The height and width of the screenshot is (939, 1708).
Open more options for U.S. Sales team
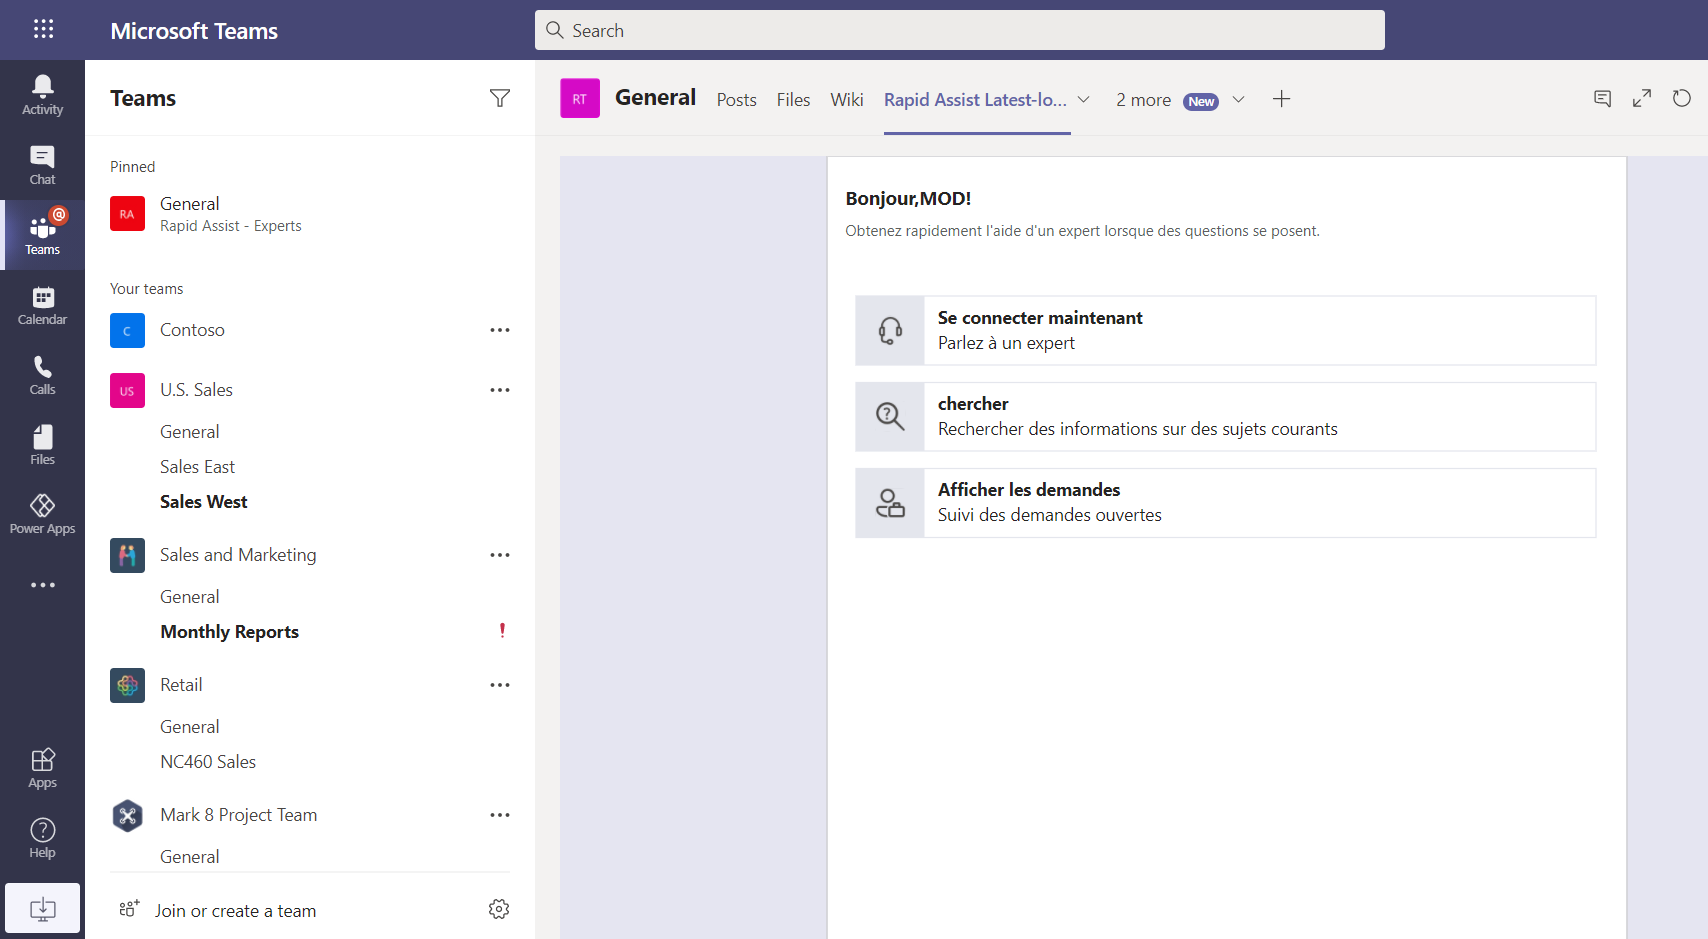click(500, 390)
